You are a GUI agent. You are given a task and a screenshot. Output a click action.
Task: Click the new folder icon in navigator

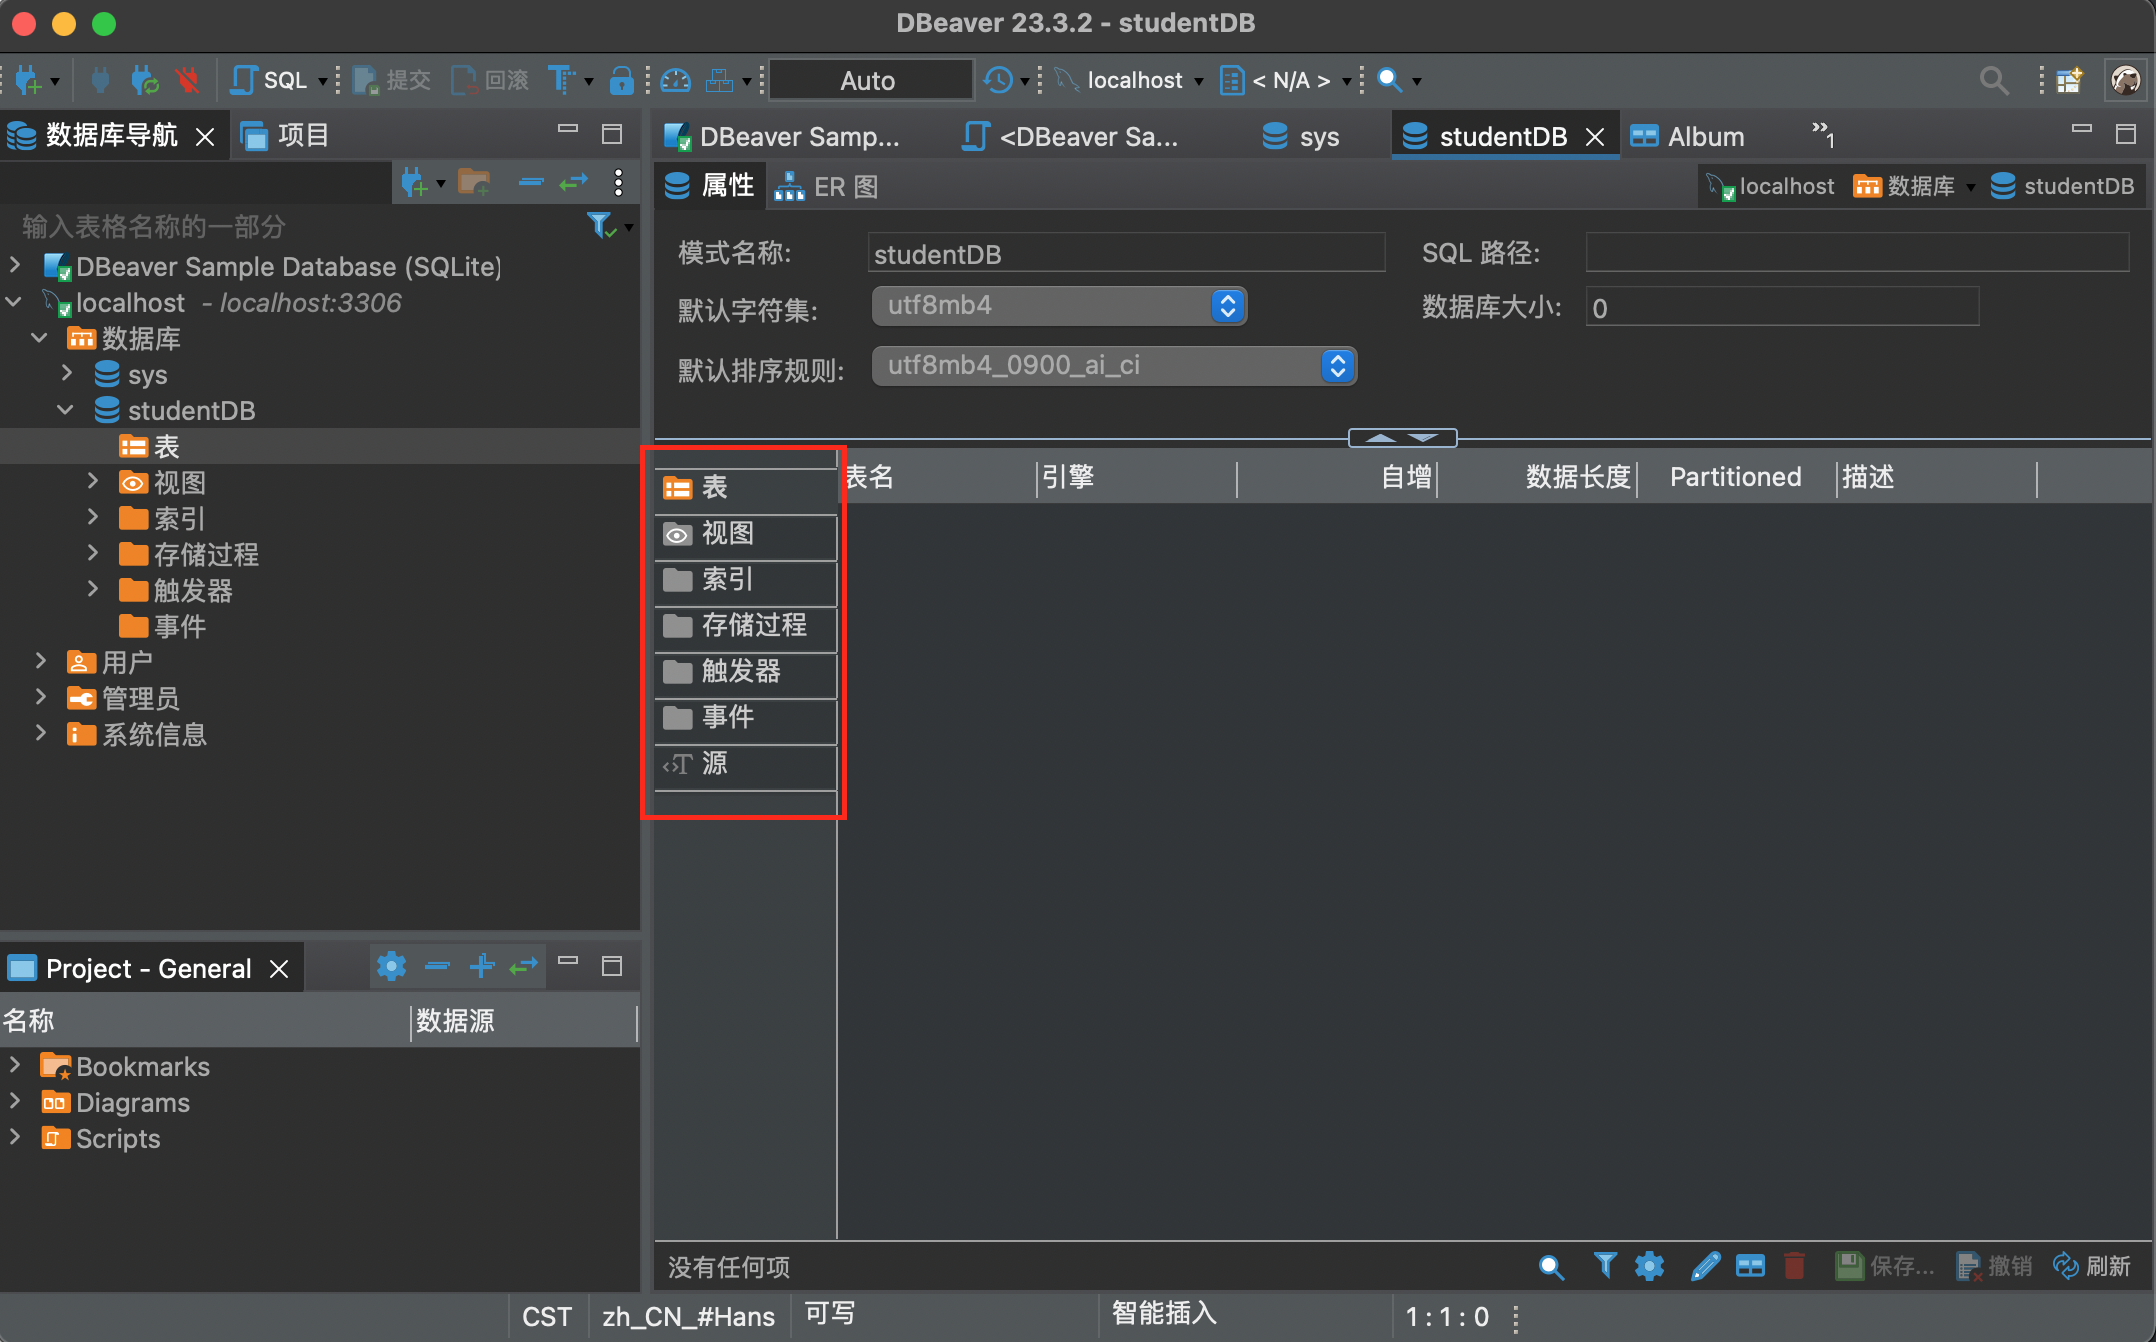tap(474, 182)
